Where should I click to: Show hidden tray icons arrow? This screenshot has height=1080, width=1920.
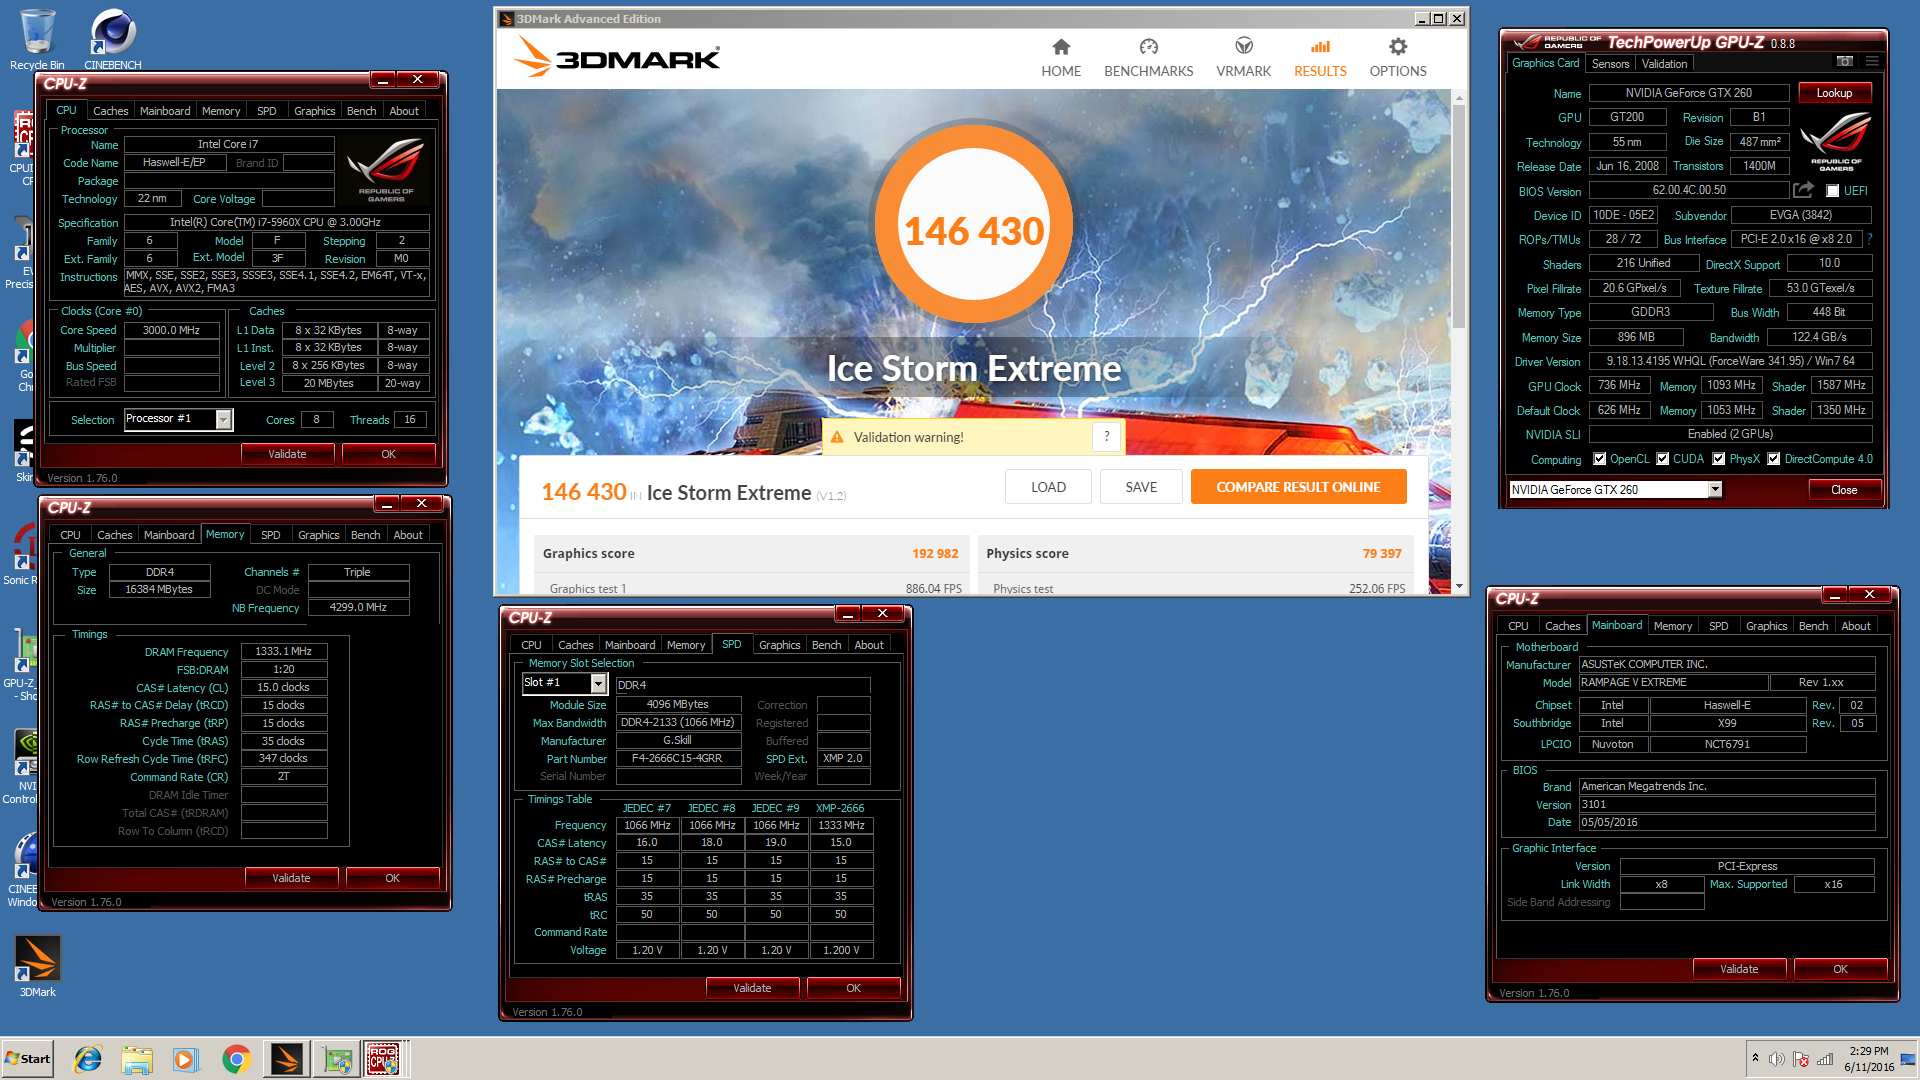pyautogui.click(x=1755, y=1058)
